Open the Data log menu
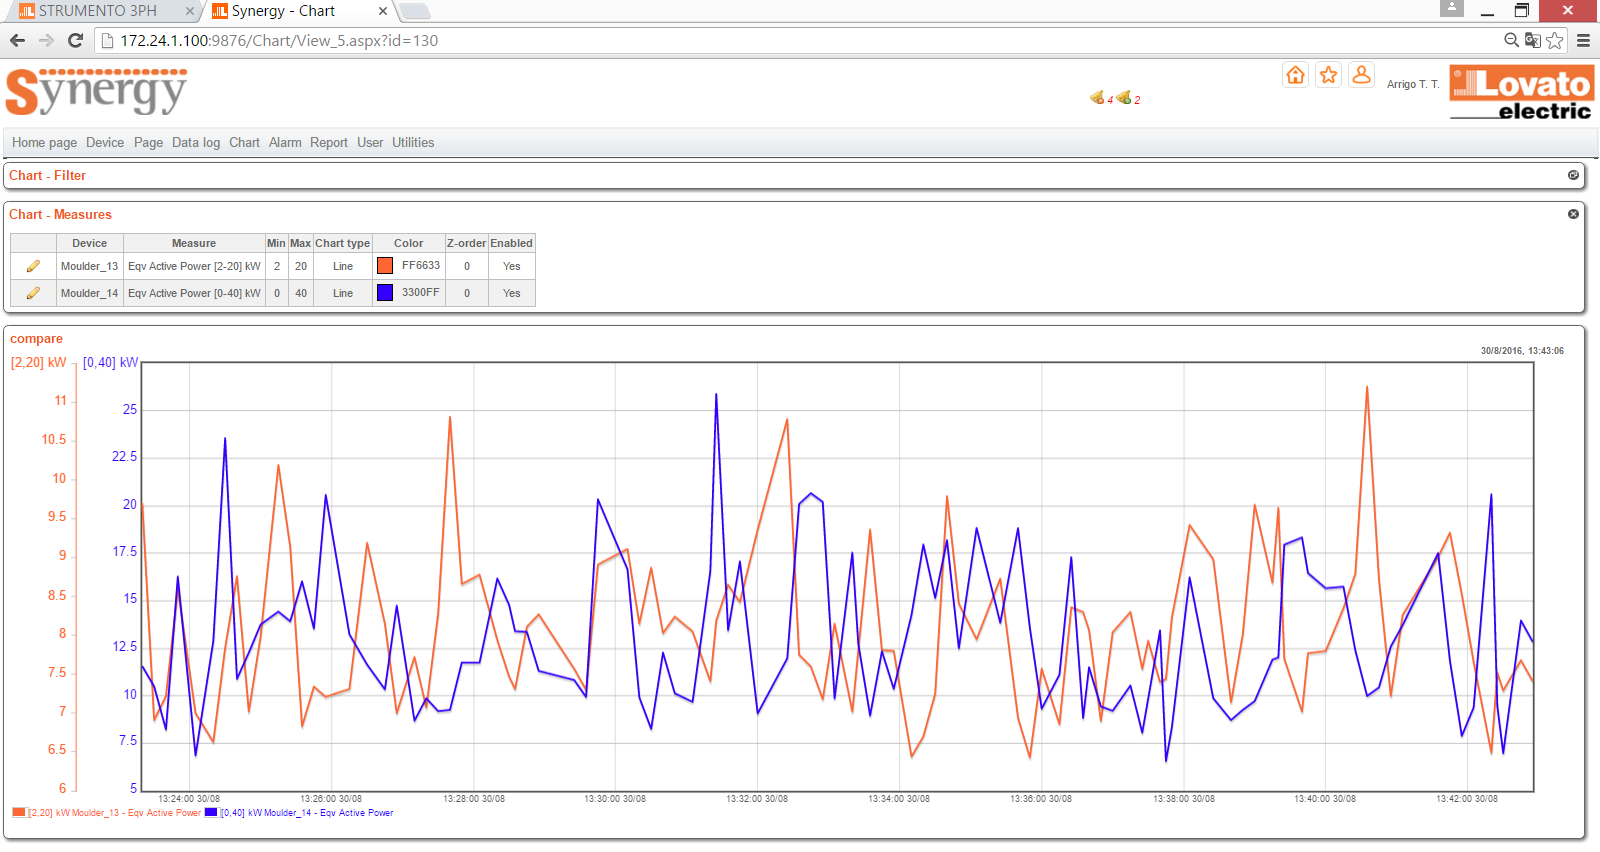The height and width of the screenshot is (852, 1600). click(195, 142)
